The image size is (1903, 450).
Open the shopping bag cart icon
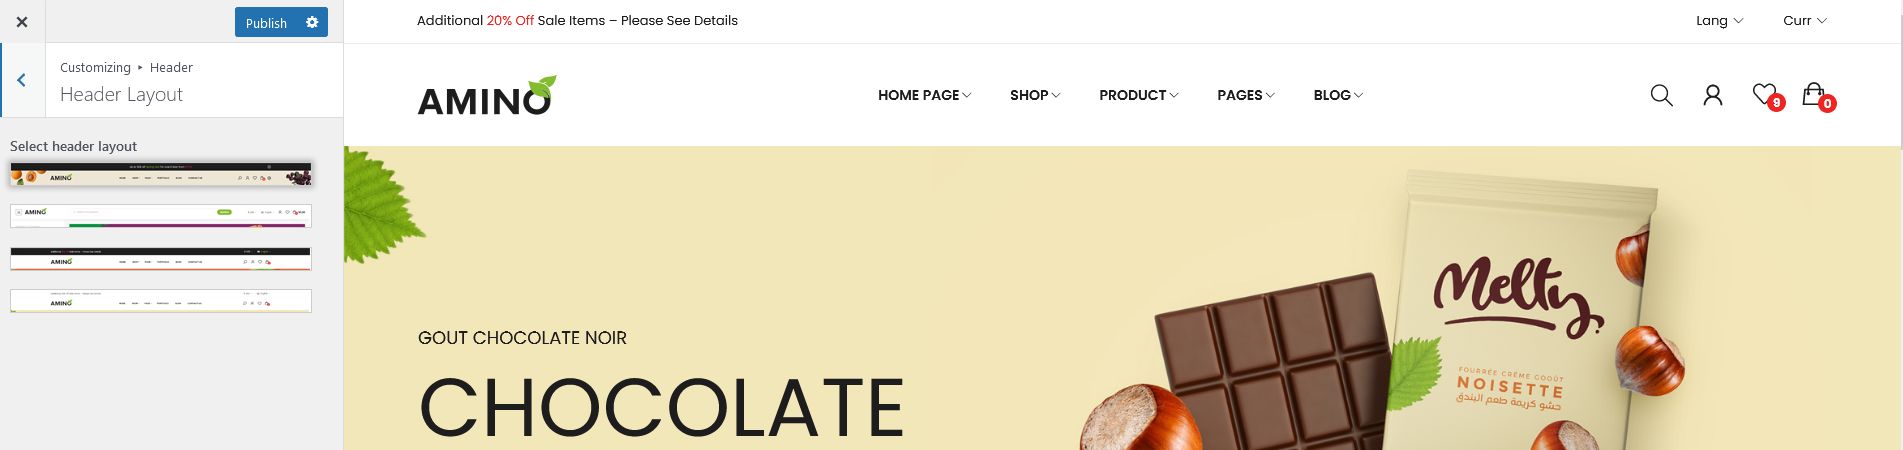1816,95
